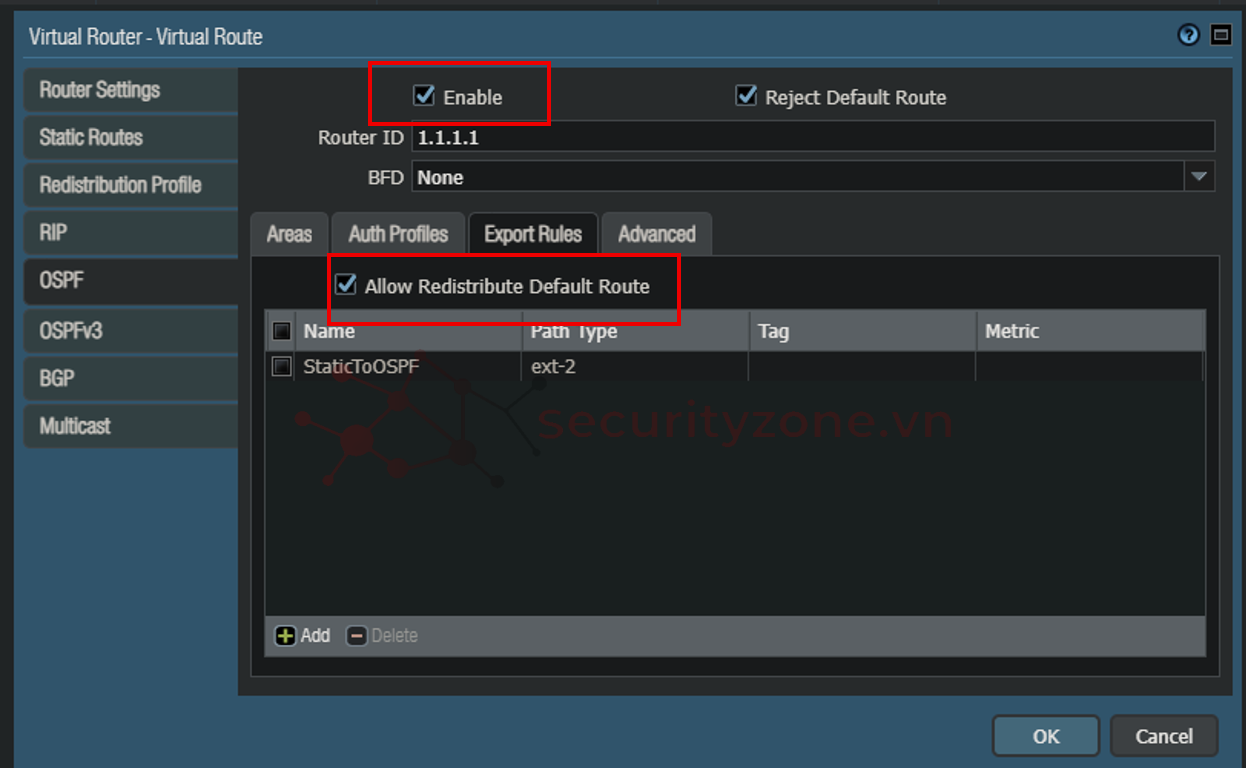Click the StaticToOSPF rule name
The height and width of the screenshot is (768, 1246).
361,367
